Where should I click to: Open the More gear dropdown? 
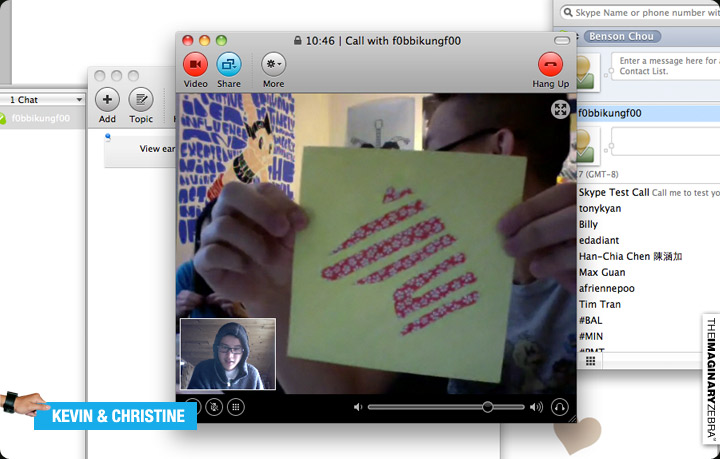pyautogui.click(x=273, y=65)
